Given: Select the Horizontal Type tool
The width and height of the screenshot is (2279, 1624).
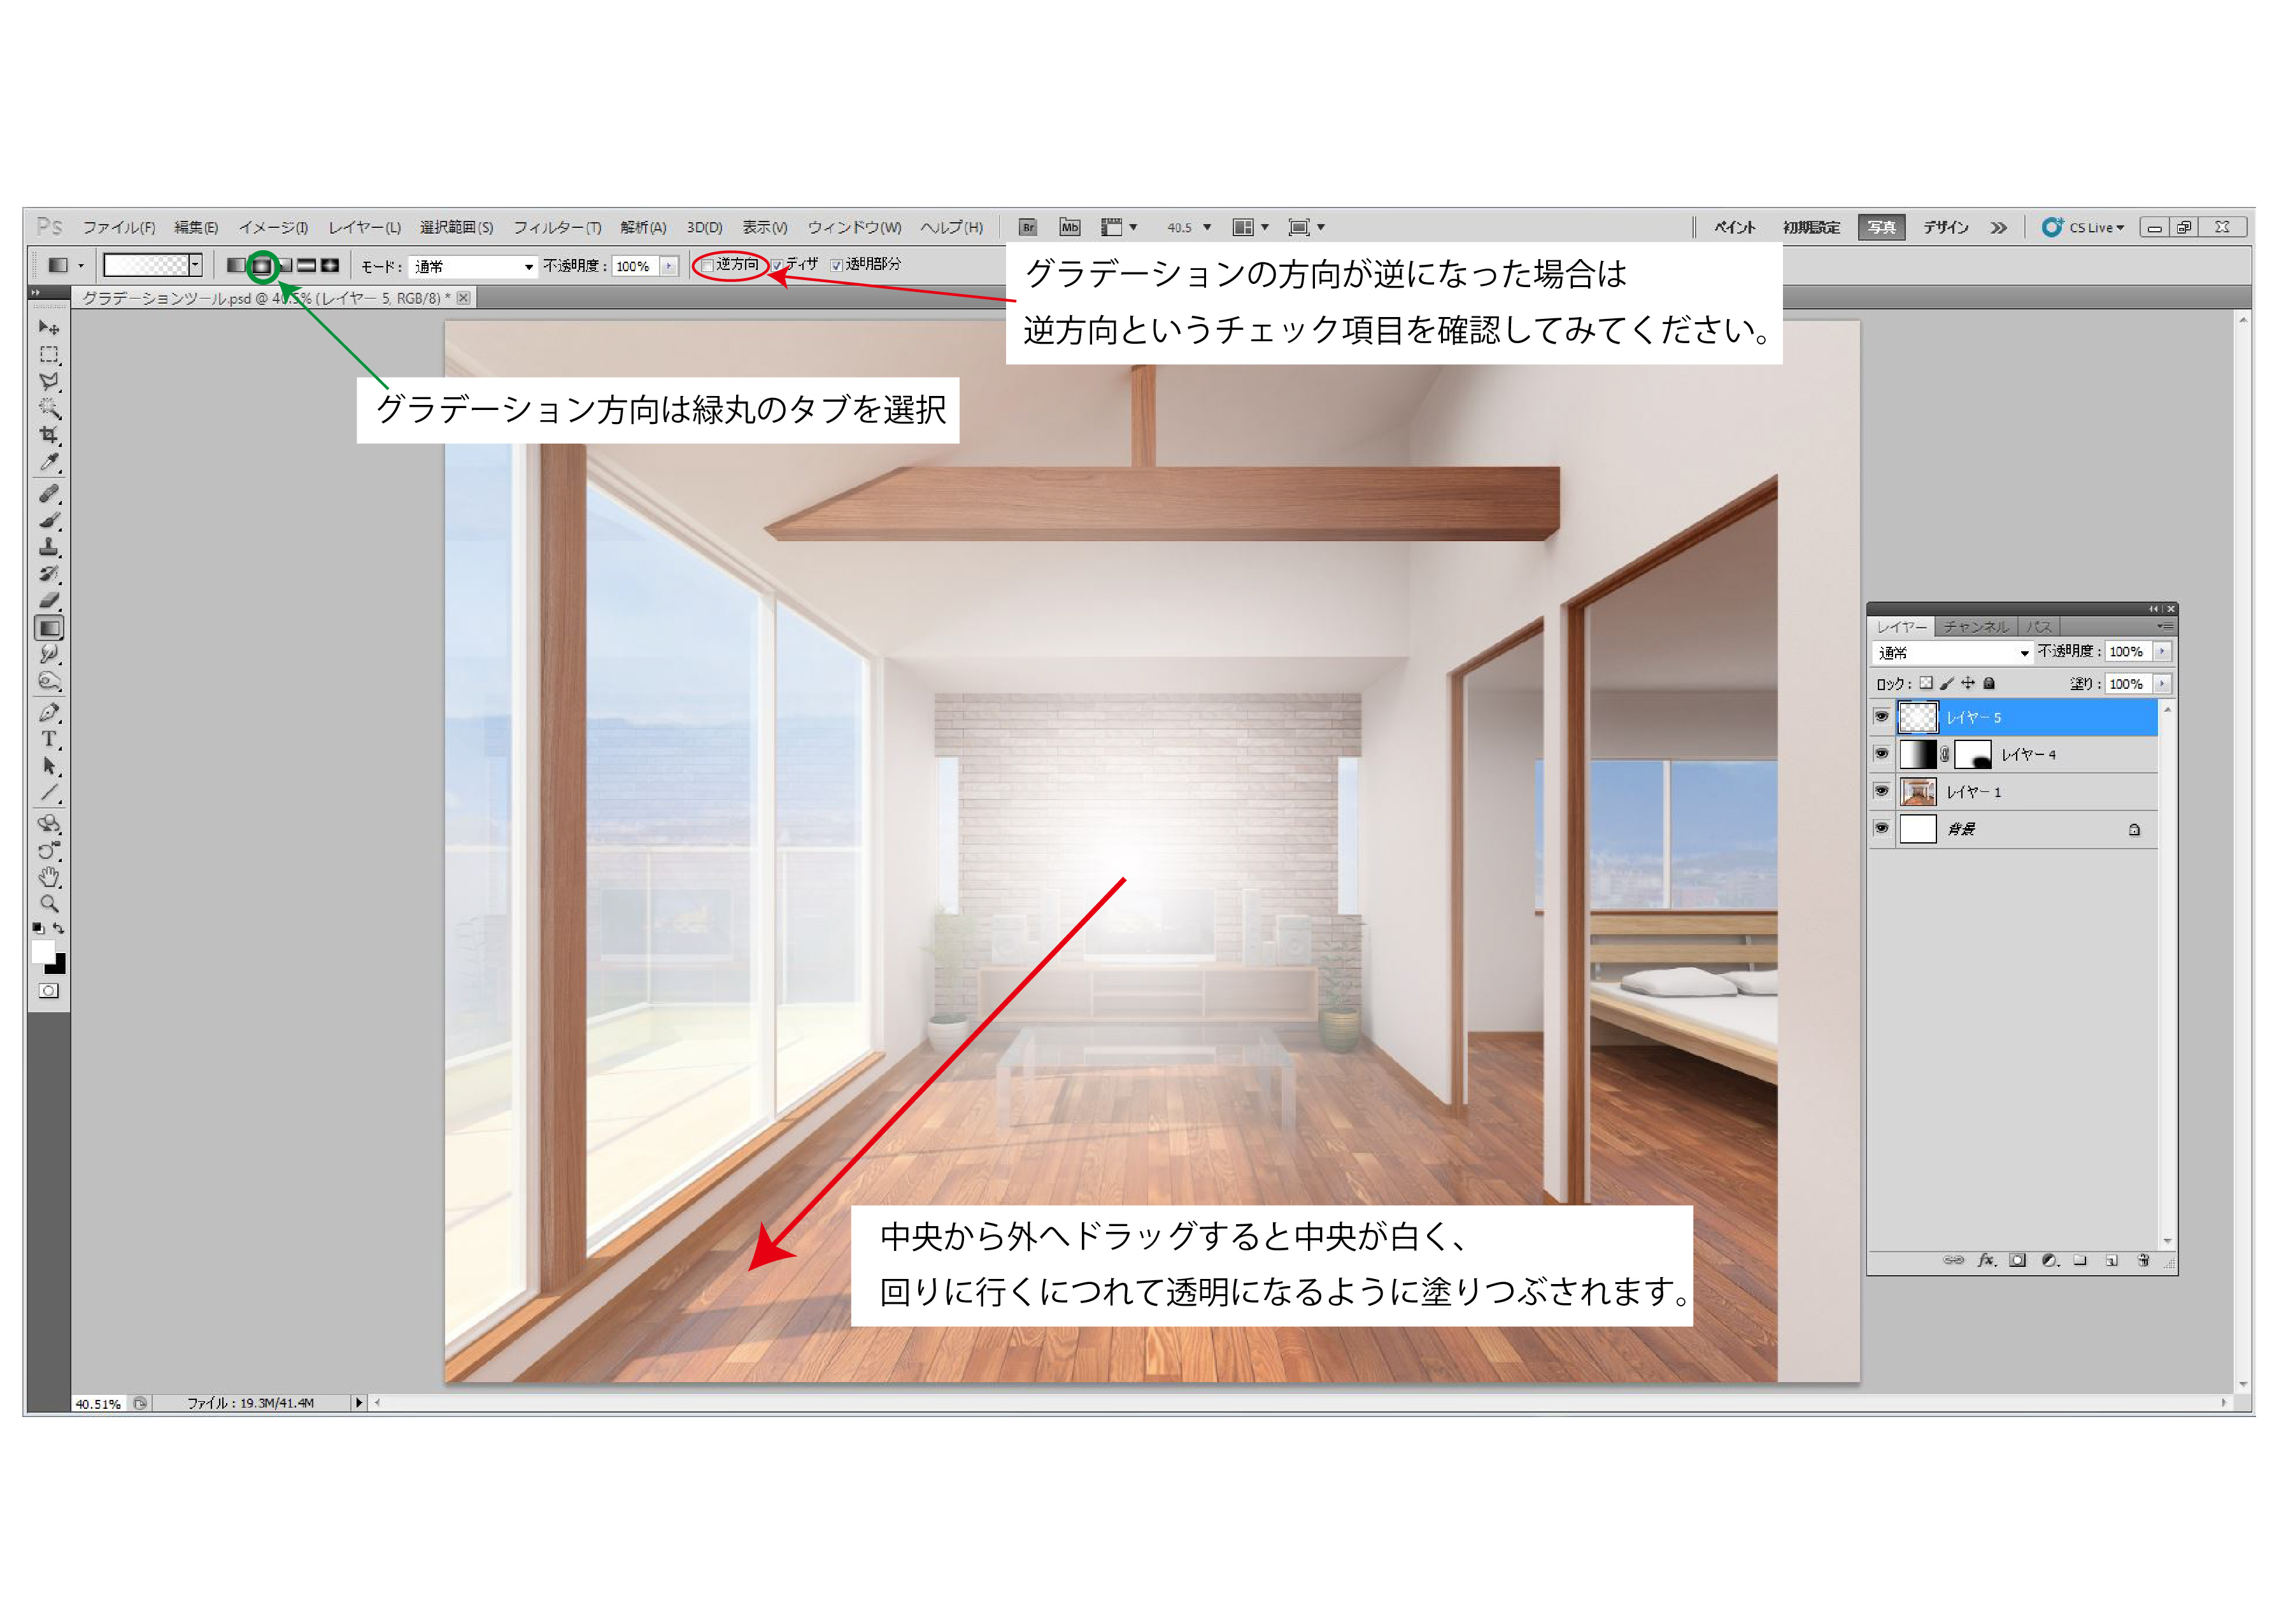Looking at the screenshot, I should (48, 739).
